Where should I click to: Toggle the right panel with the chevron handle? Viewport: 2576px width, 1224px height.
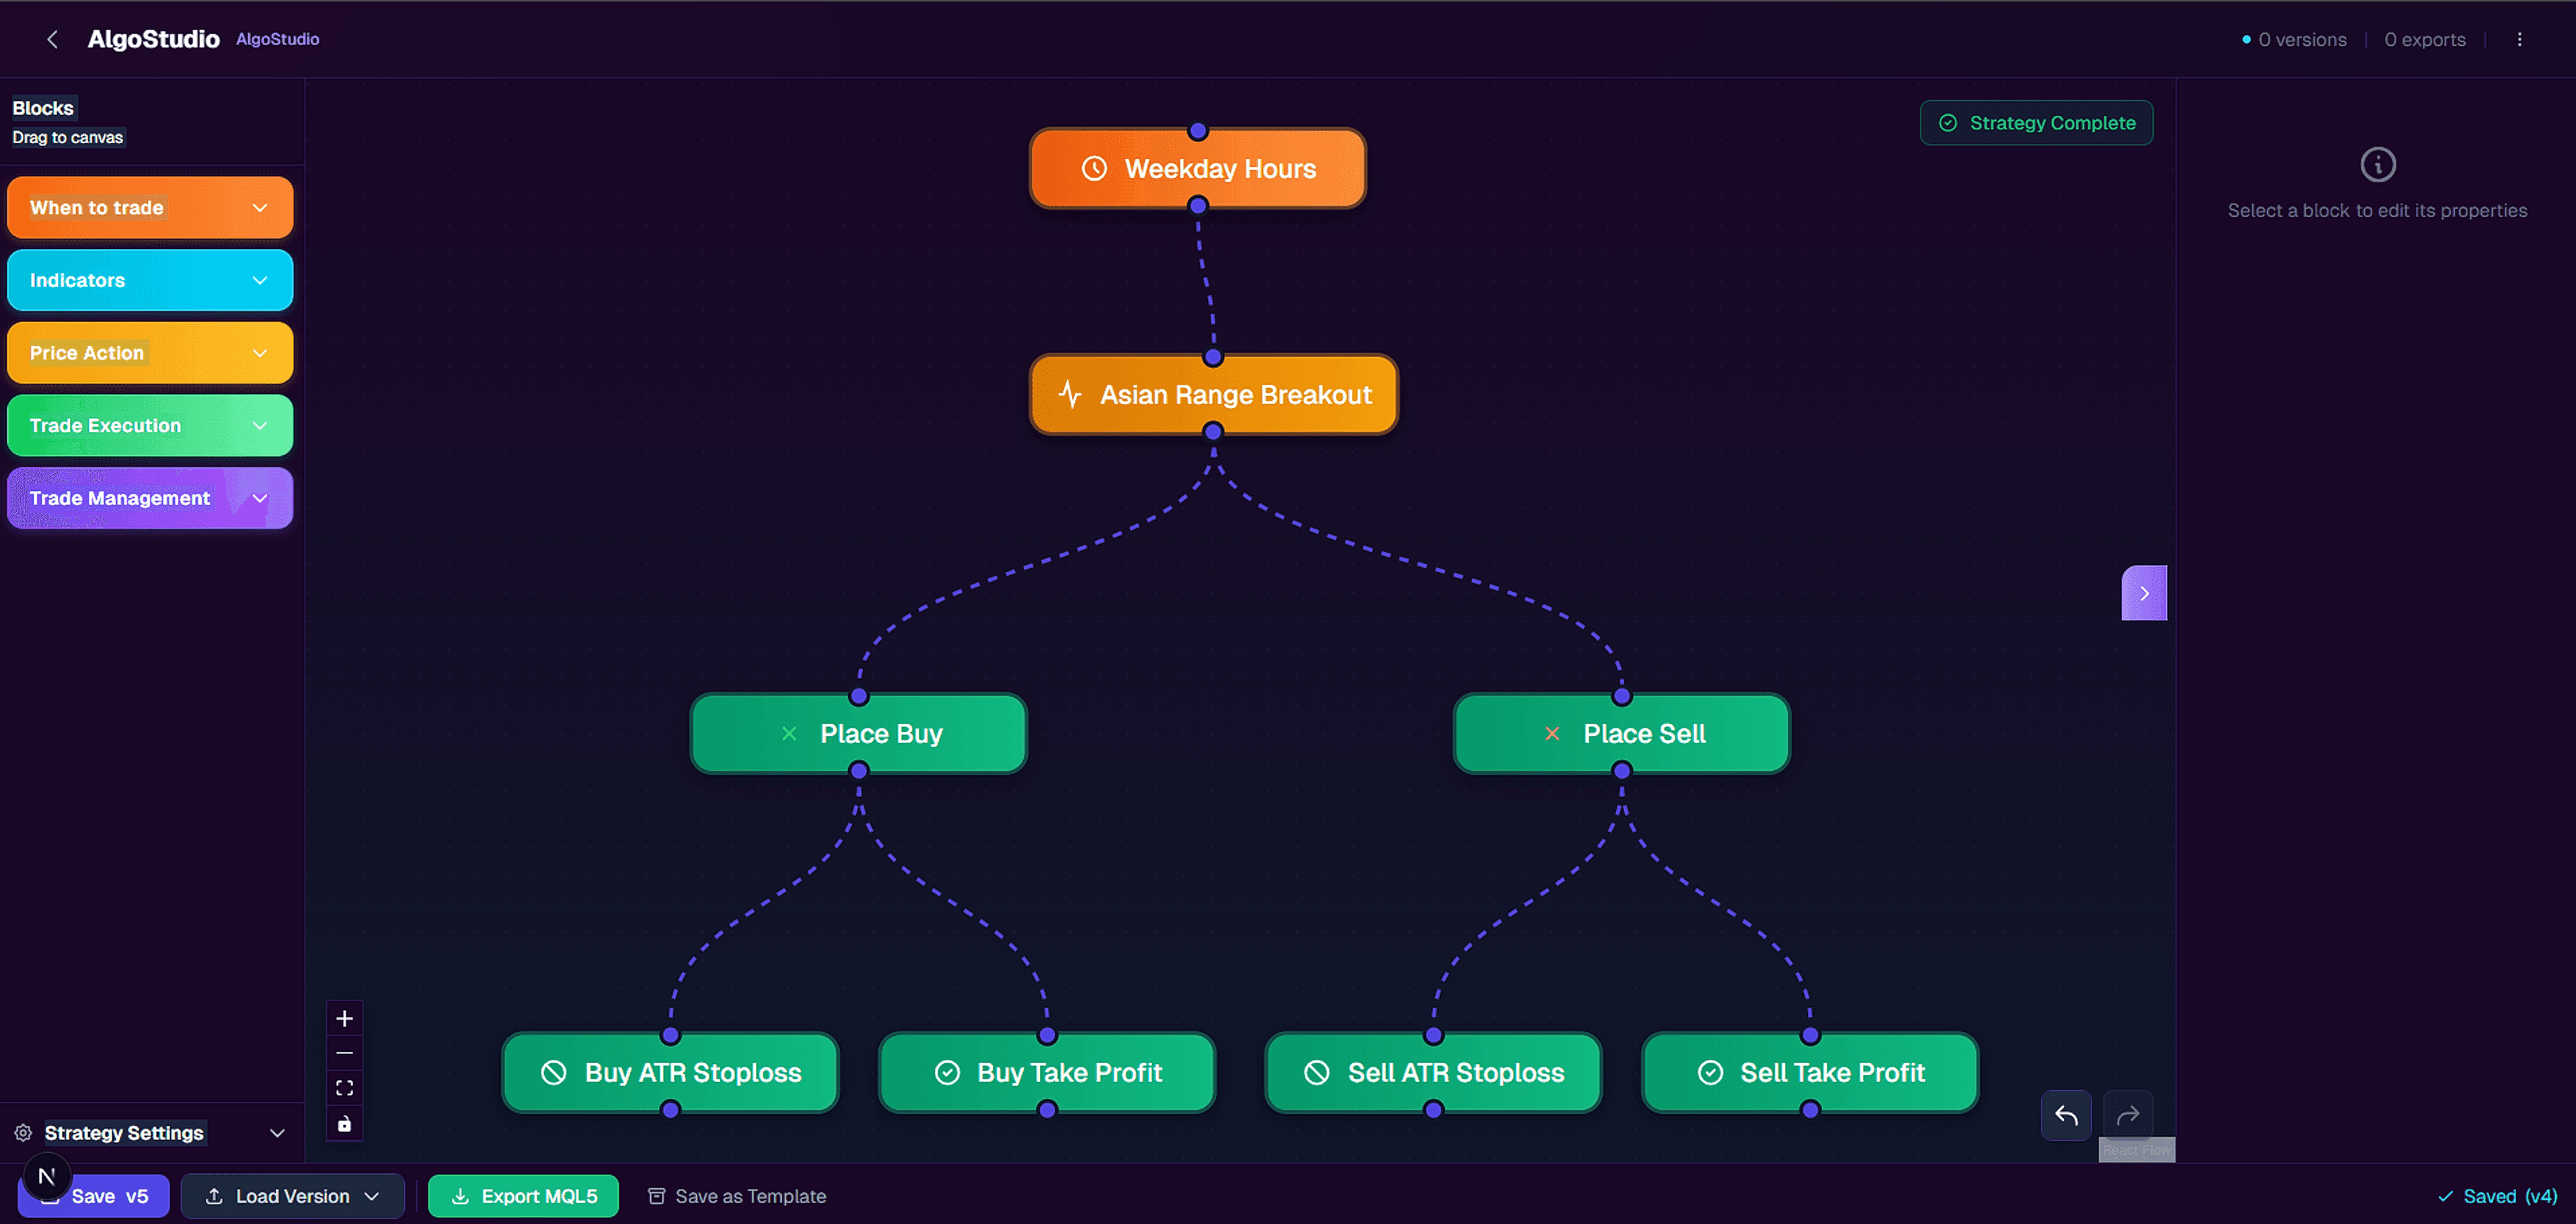click(2144, 592)
